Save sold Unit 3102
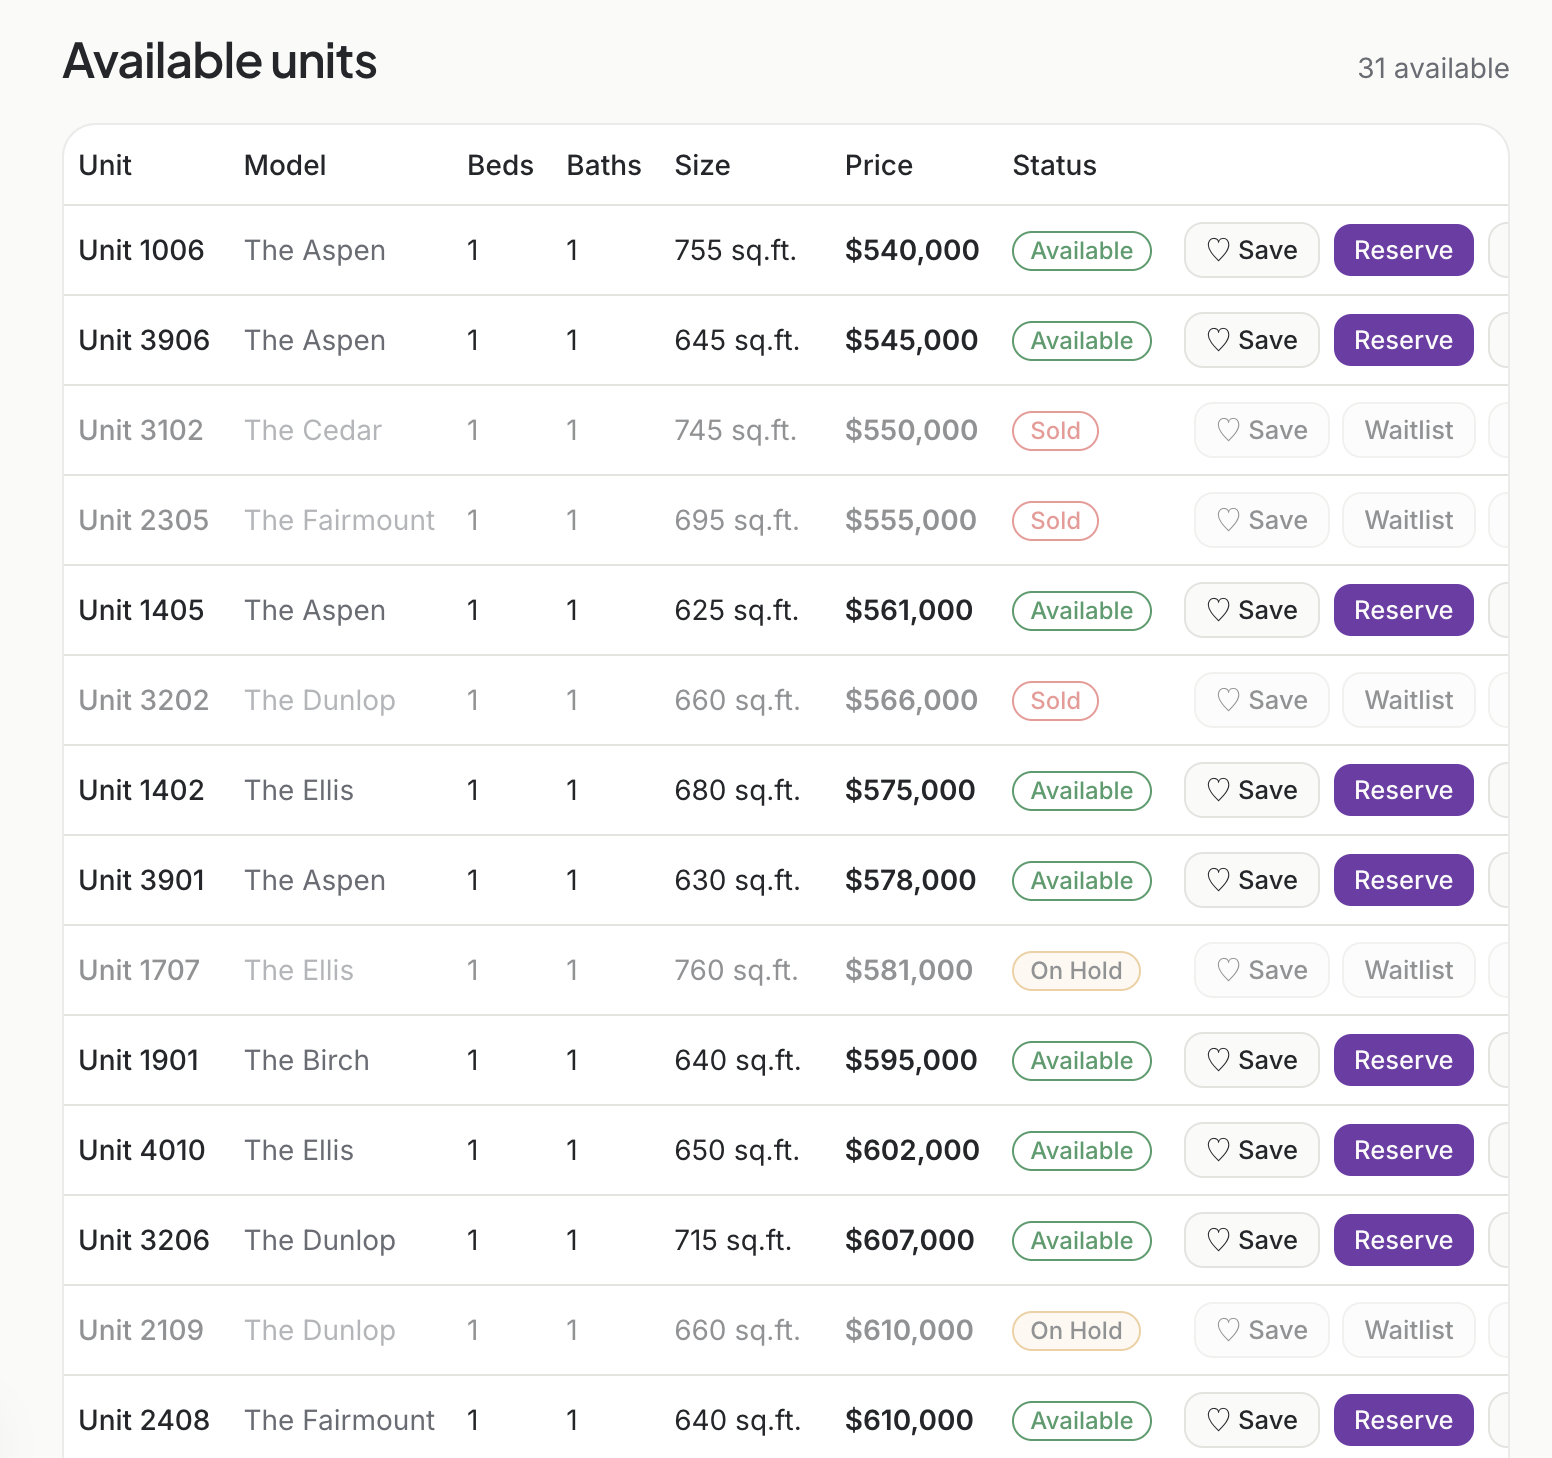Image resolution: width=1552 pixels, height=1458 pixels. point(1262,430)
